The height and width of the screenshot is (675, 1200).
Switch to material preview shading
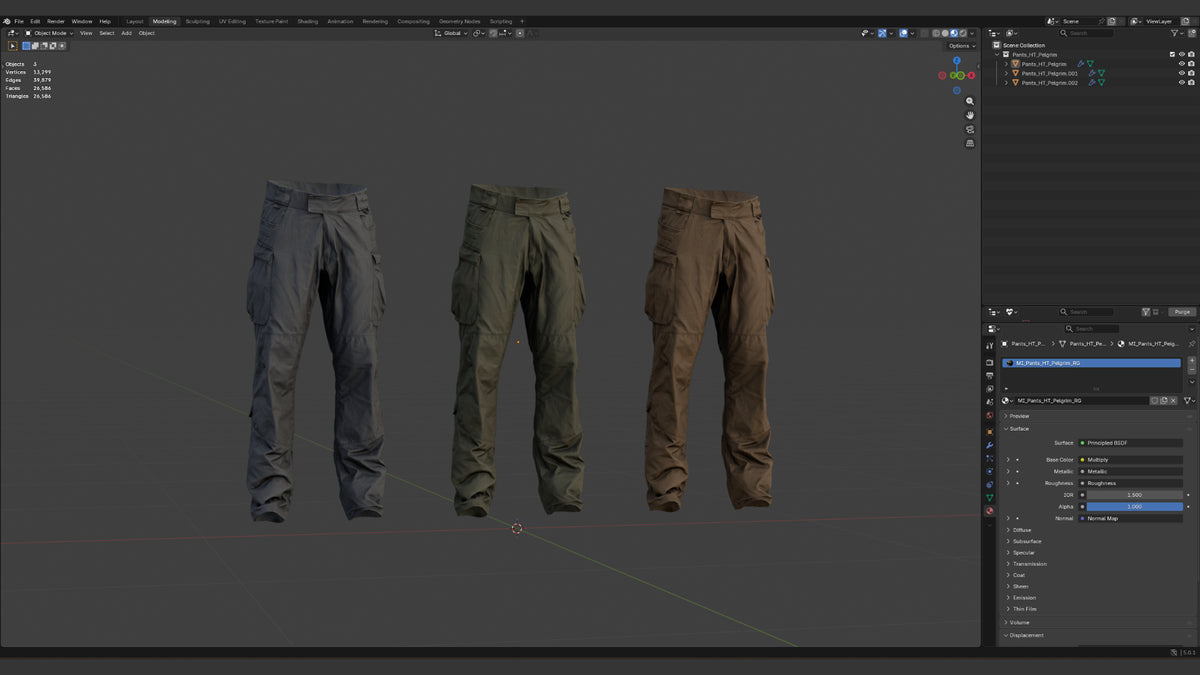pos(954,33)
